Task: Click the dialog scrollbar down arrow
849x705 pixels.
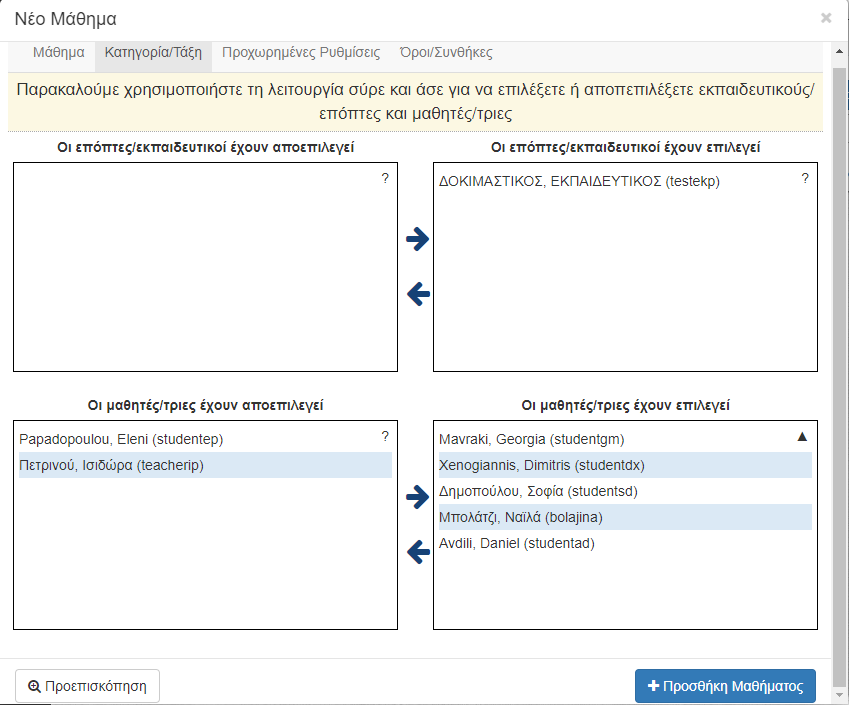Action: click(x=839, y=695)
